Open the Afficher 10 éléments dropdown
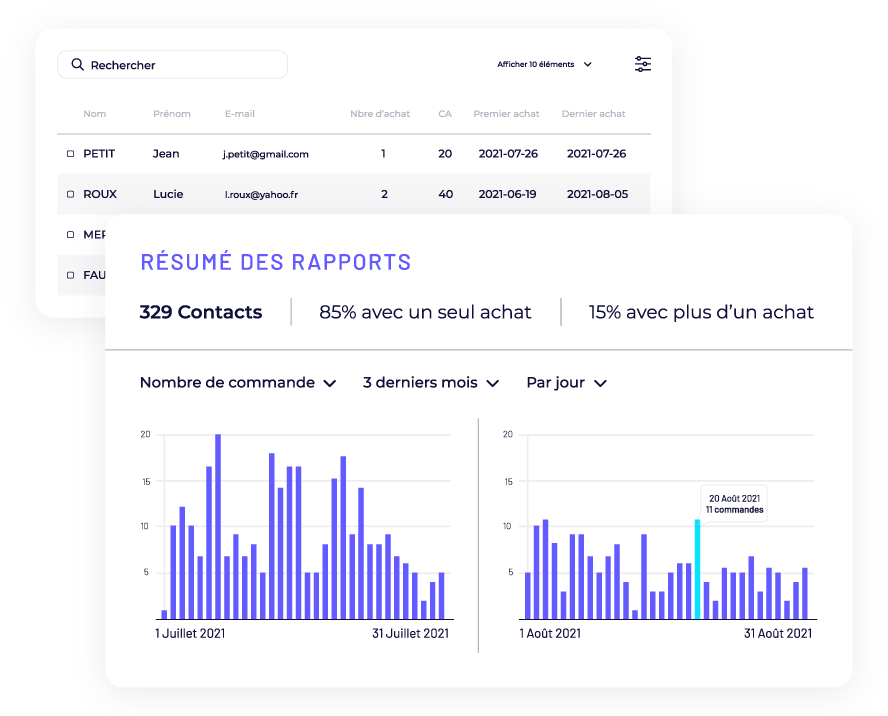The width and height of the screenshot is (888, 716). pos(544,65)
